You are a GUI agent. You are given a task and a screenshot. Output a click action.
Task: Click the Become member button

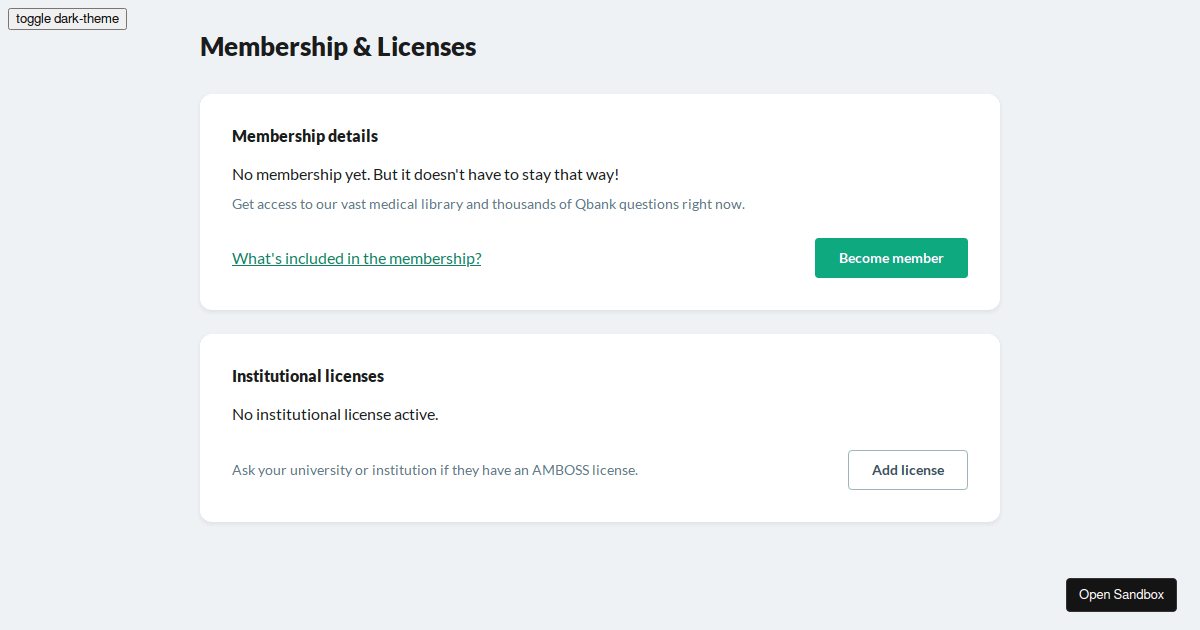tap(891, 258)
